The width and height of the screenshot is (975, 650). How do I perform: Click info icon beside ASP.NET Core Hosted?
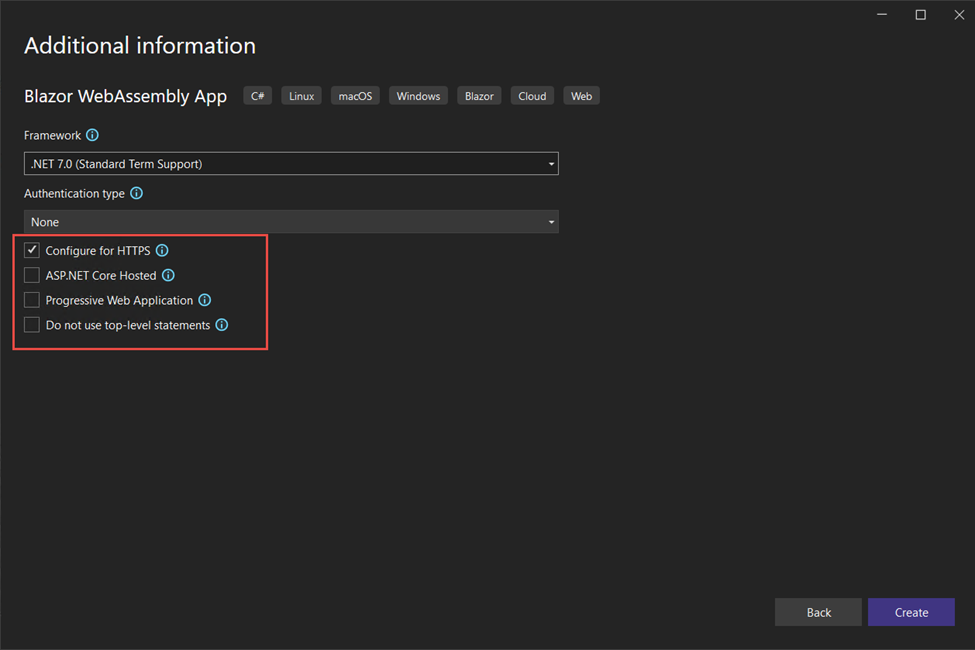[x=168, y=275]
